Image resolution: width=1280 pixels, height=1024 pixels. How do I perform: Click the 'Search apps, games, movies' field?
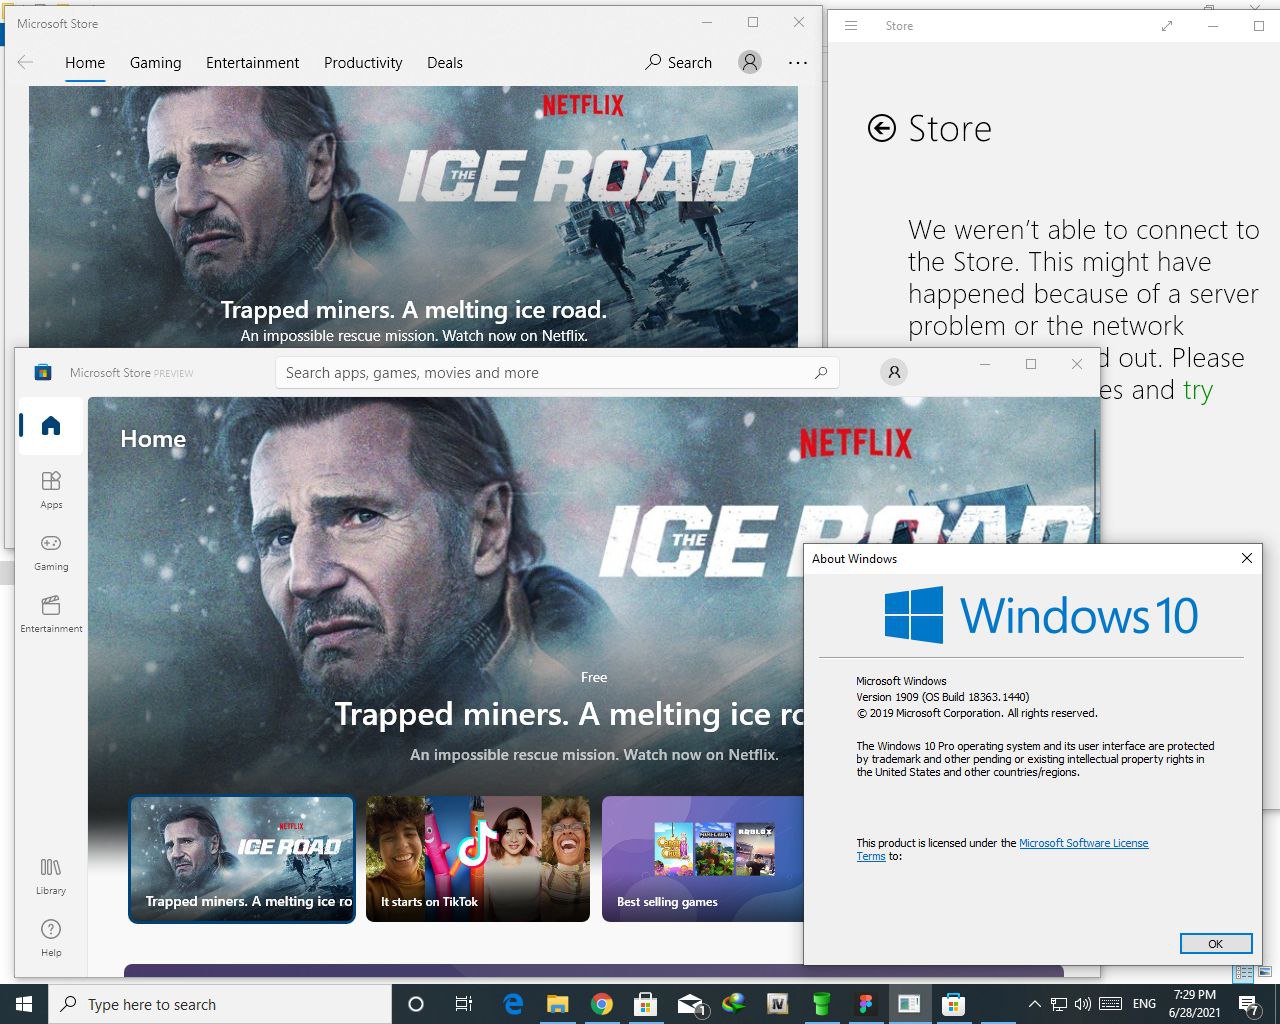557,373
